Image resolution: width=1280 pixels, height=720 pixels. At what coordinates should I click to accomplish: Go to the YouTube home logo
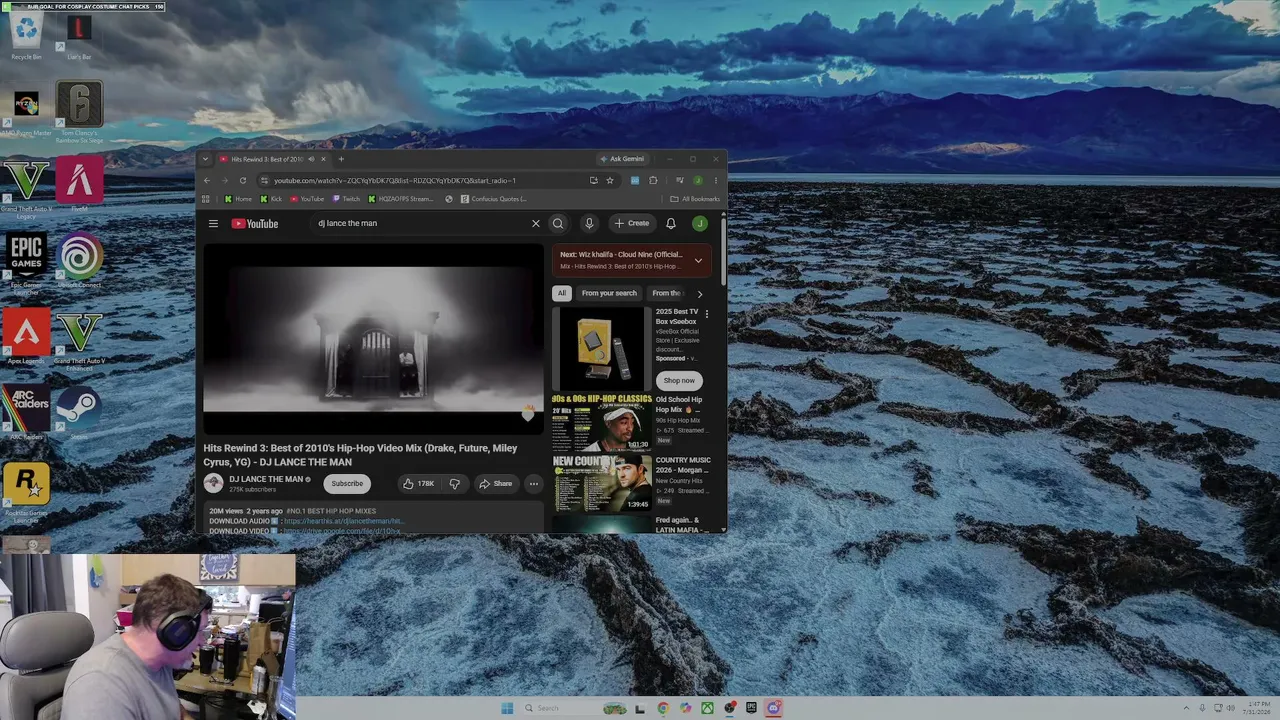255,223
